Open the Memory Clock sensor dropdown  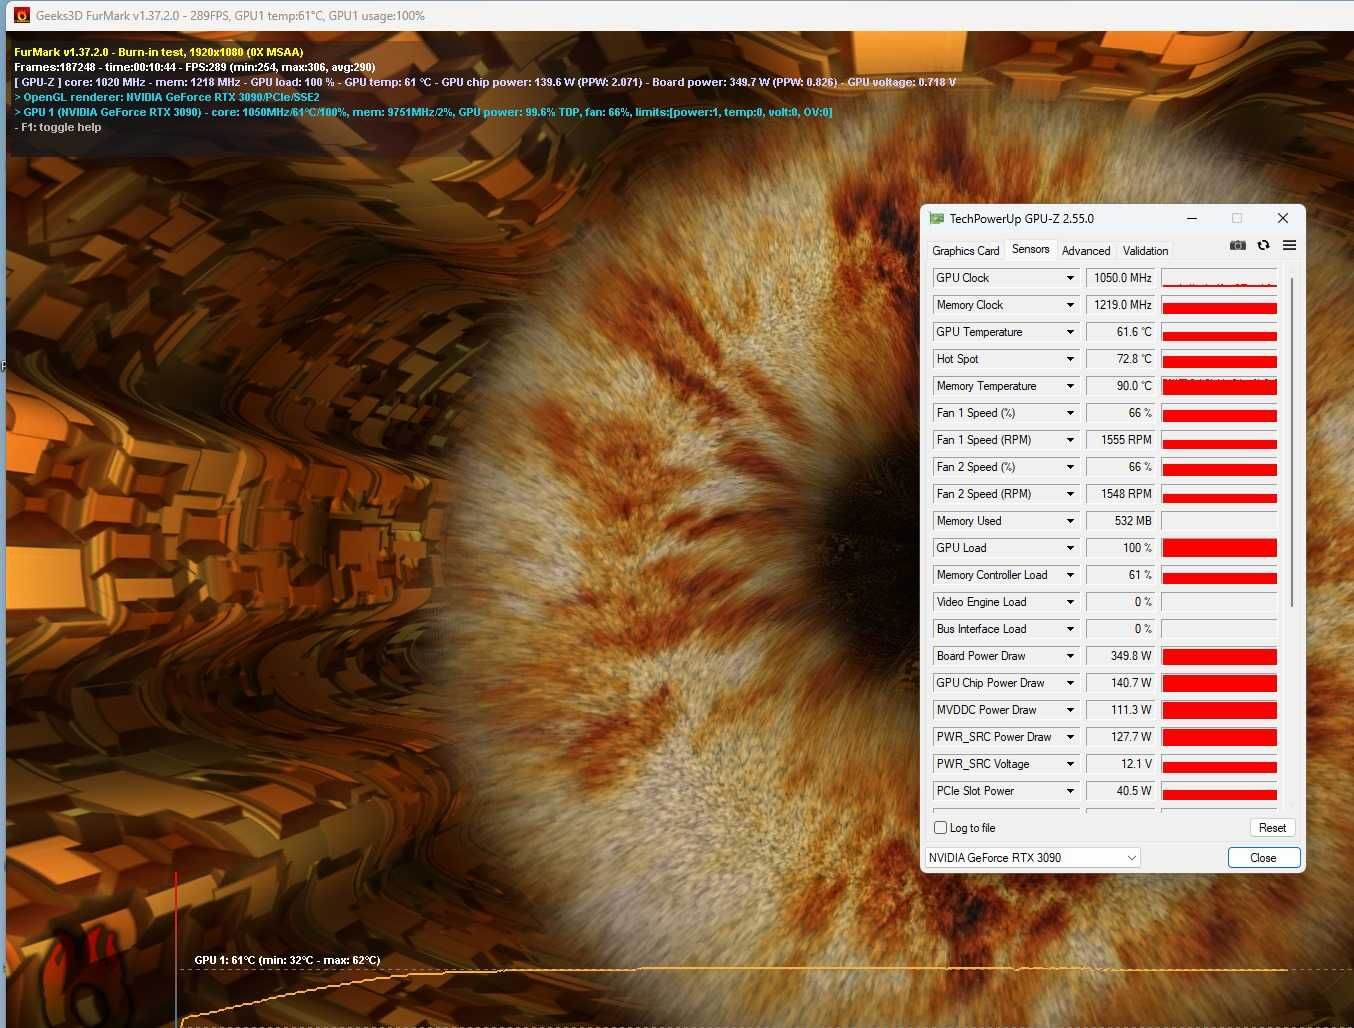(1070, 305)
